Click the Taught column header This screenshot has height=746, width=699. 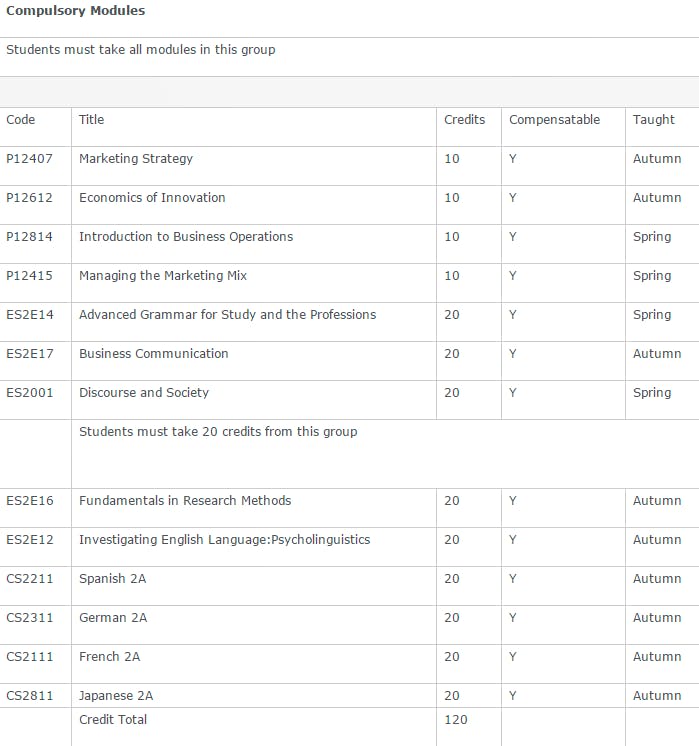(653, 119)
